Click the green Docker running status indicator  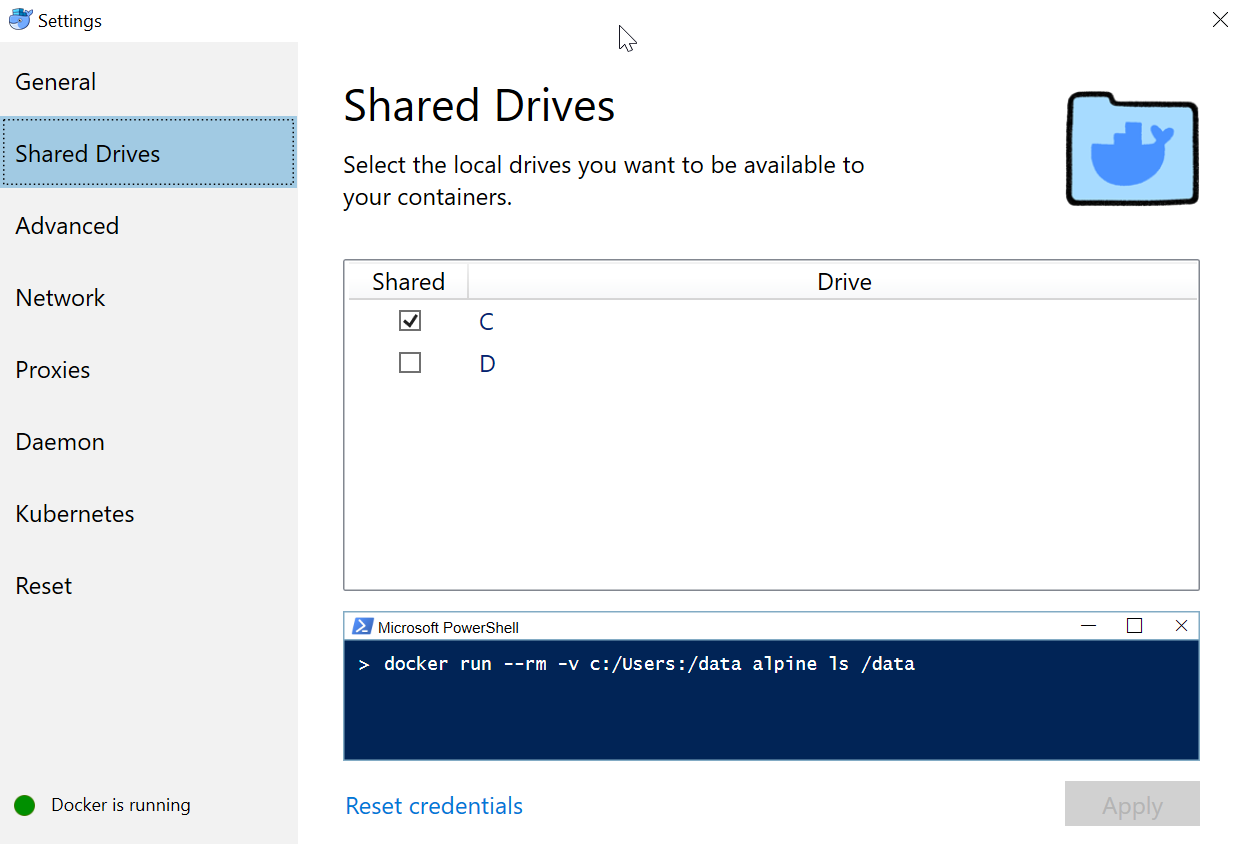pos(25,806)
